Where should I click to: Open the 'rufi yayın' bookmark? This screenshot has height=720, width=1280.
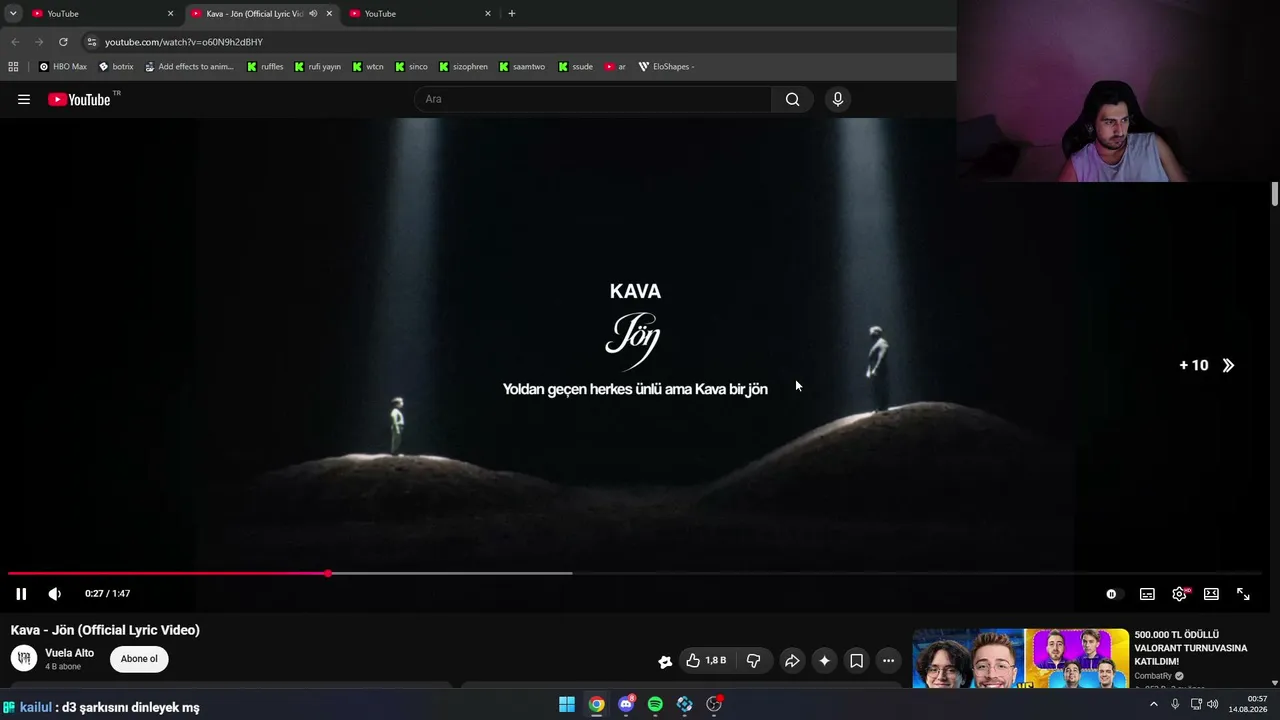(x=317, y=67)
